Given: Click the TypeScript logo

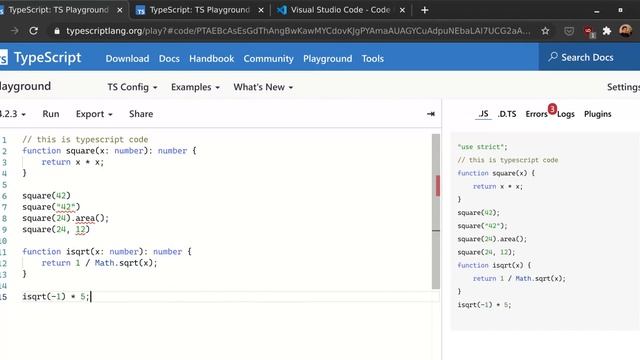Looking at the screenshot, I should pos(4,58).
